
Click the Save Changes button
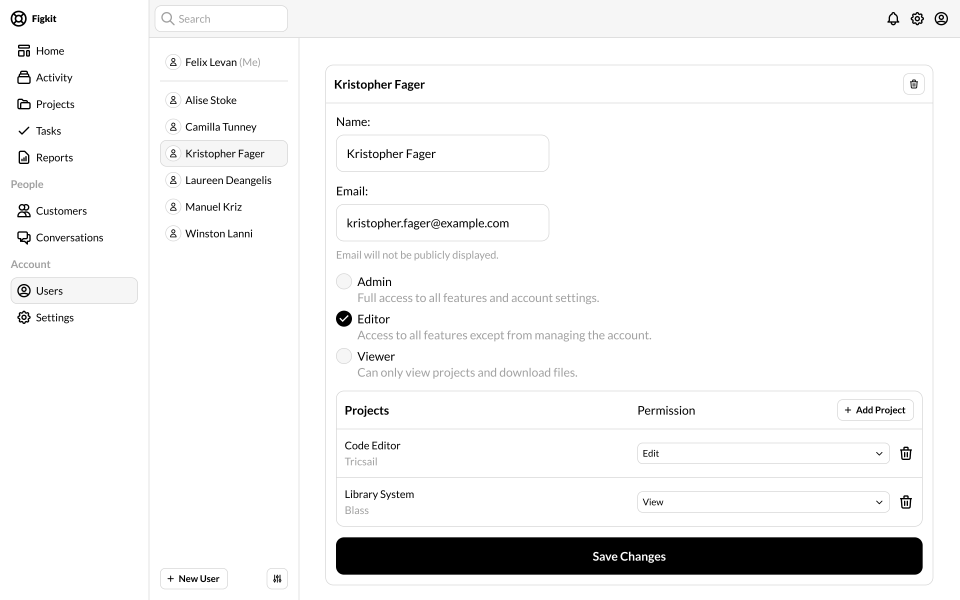(629, 556)
